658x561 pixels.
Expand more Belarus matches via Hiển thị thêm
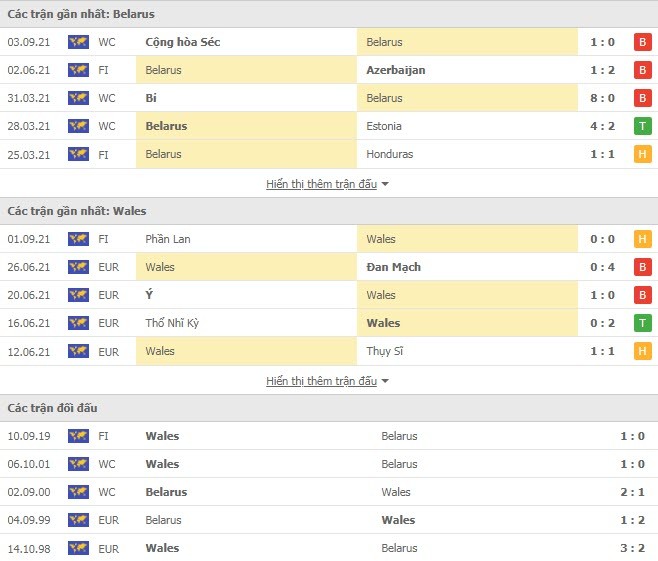(x=321, y=184)
